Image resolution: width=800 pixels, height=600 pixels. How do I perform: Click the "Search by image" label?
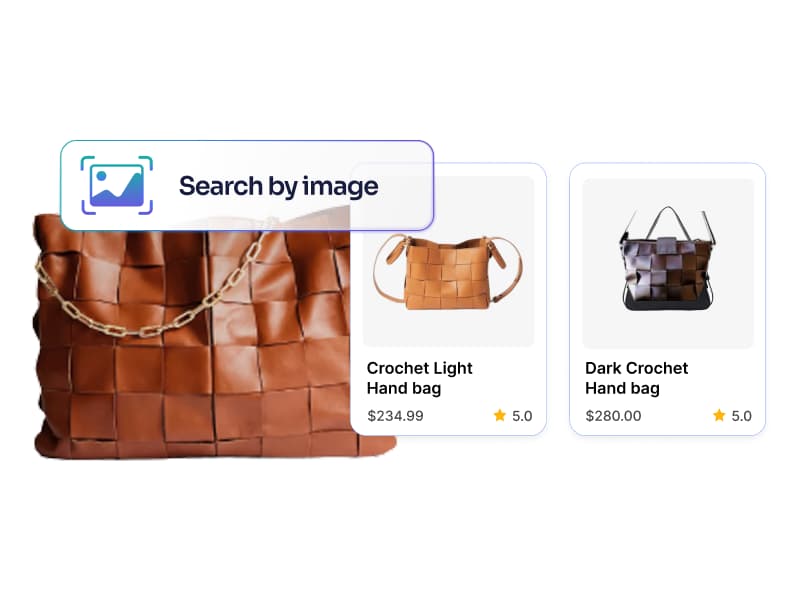click(x=279, y=186)
